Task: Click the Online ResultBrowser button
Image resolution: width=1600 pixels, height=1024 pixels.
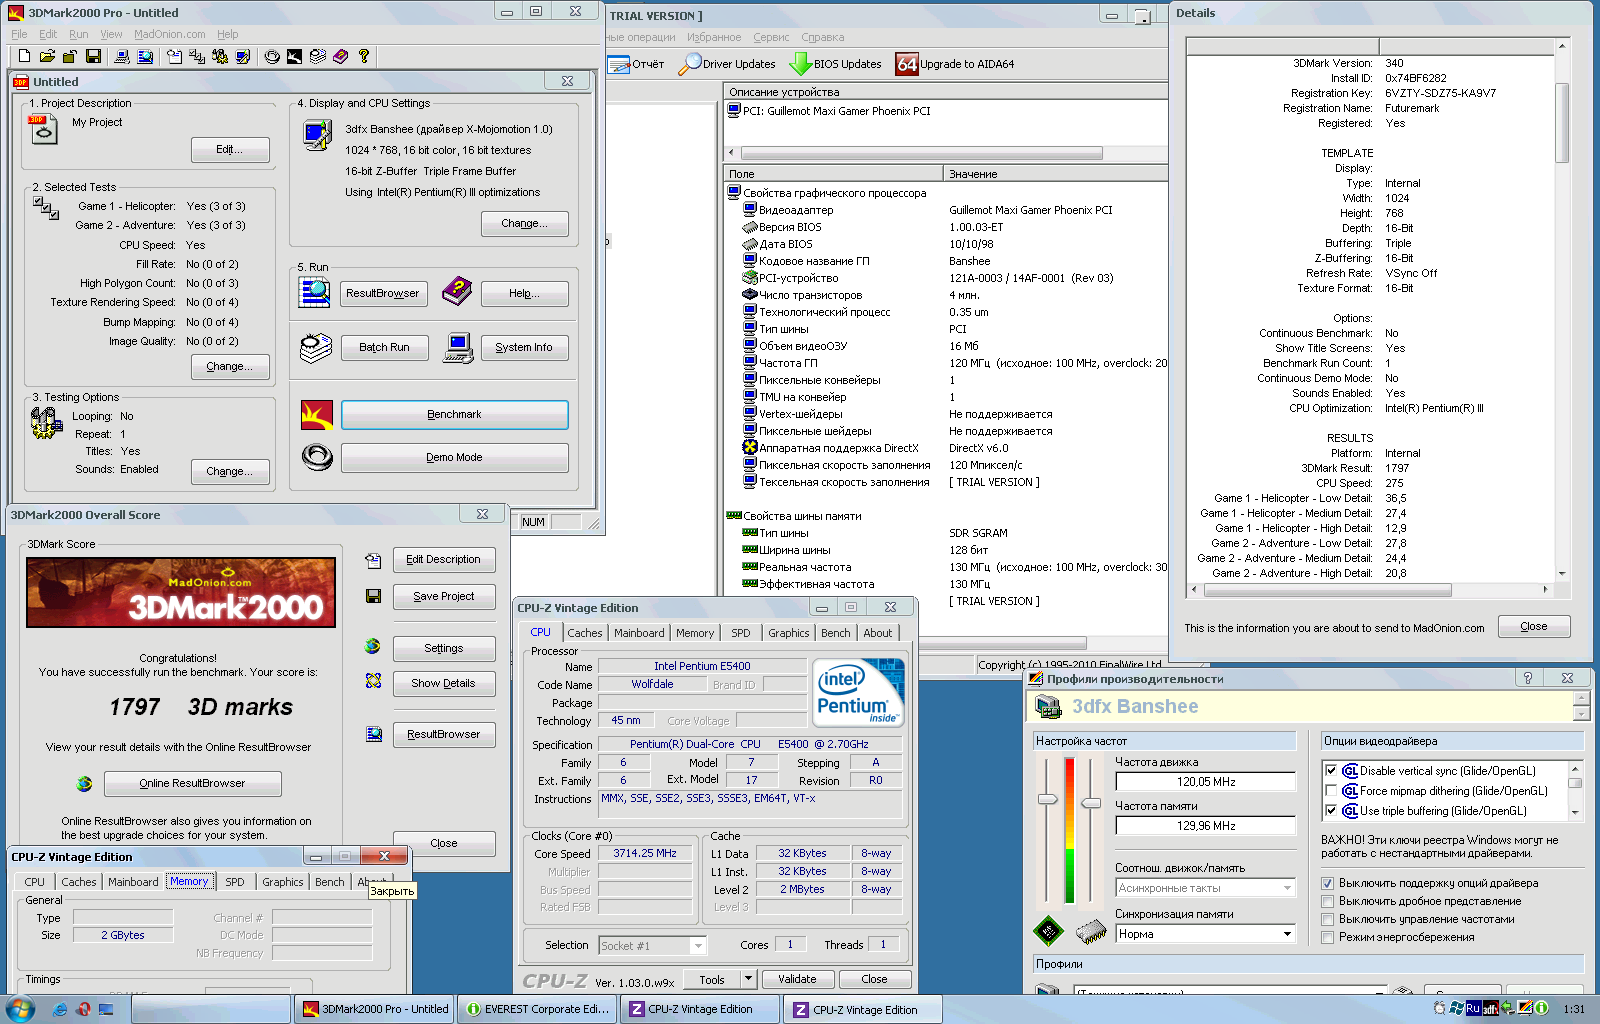Action: pyautogui.click(x=193, y=783)
